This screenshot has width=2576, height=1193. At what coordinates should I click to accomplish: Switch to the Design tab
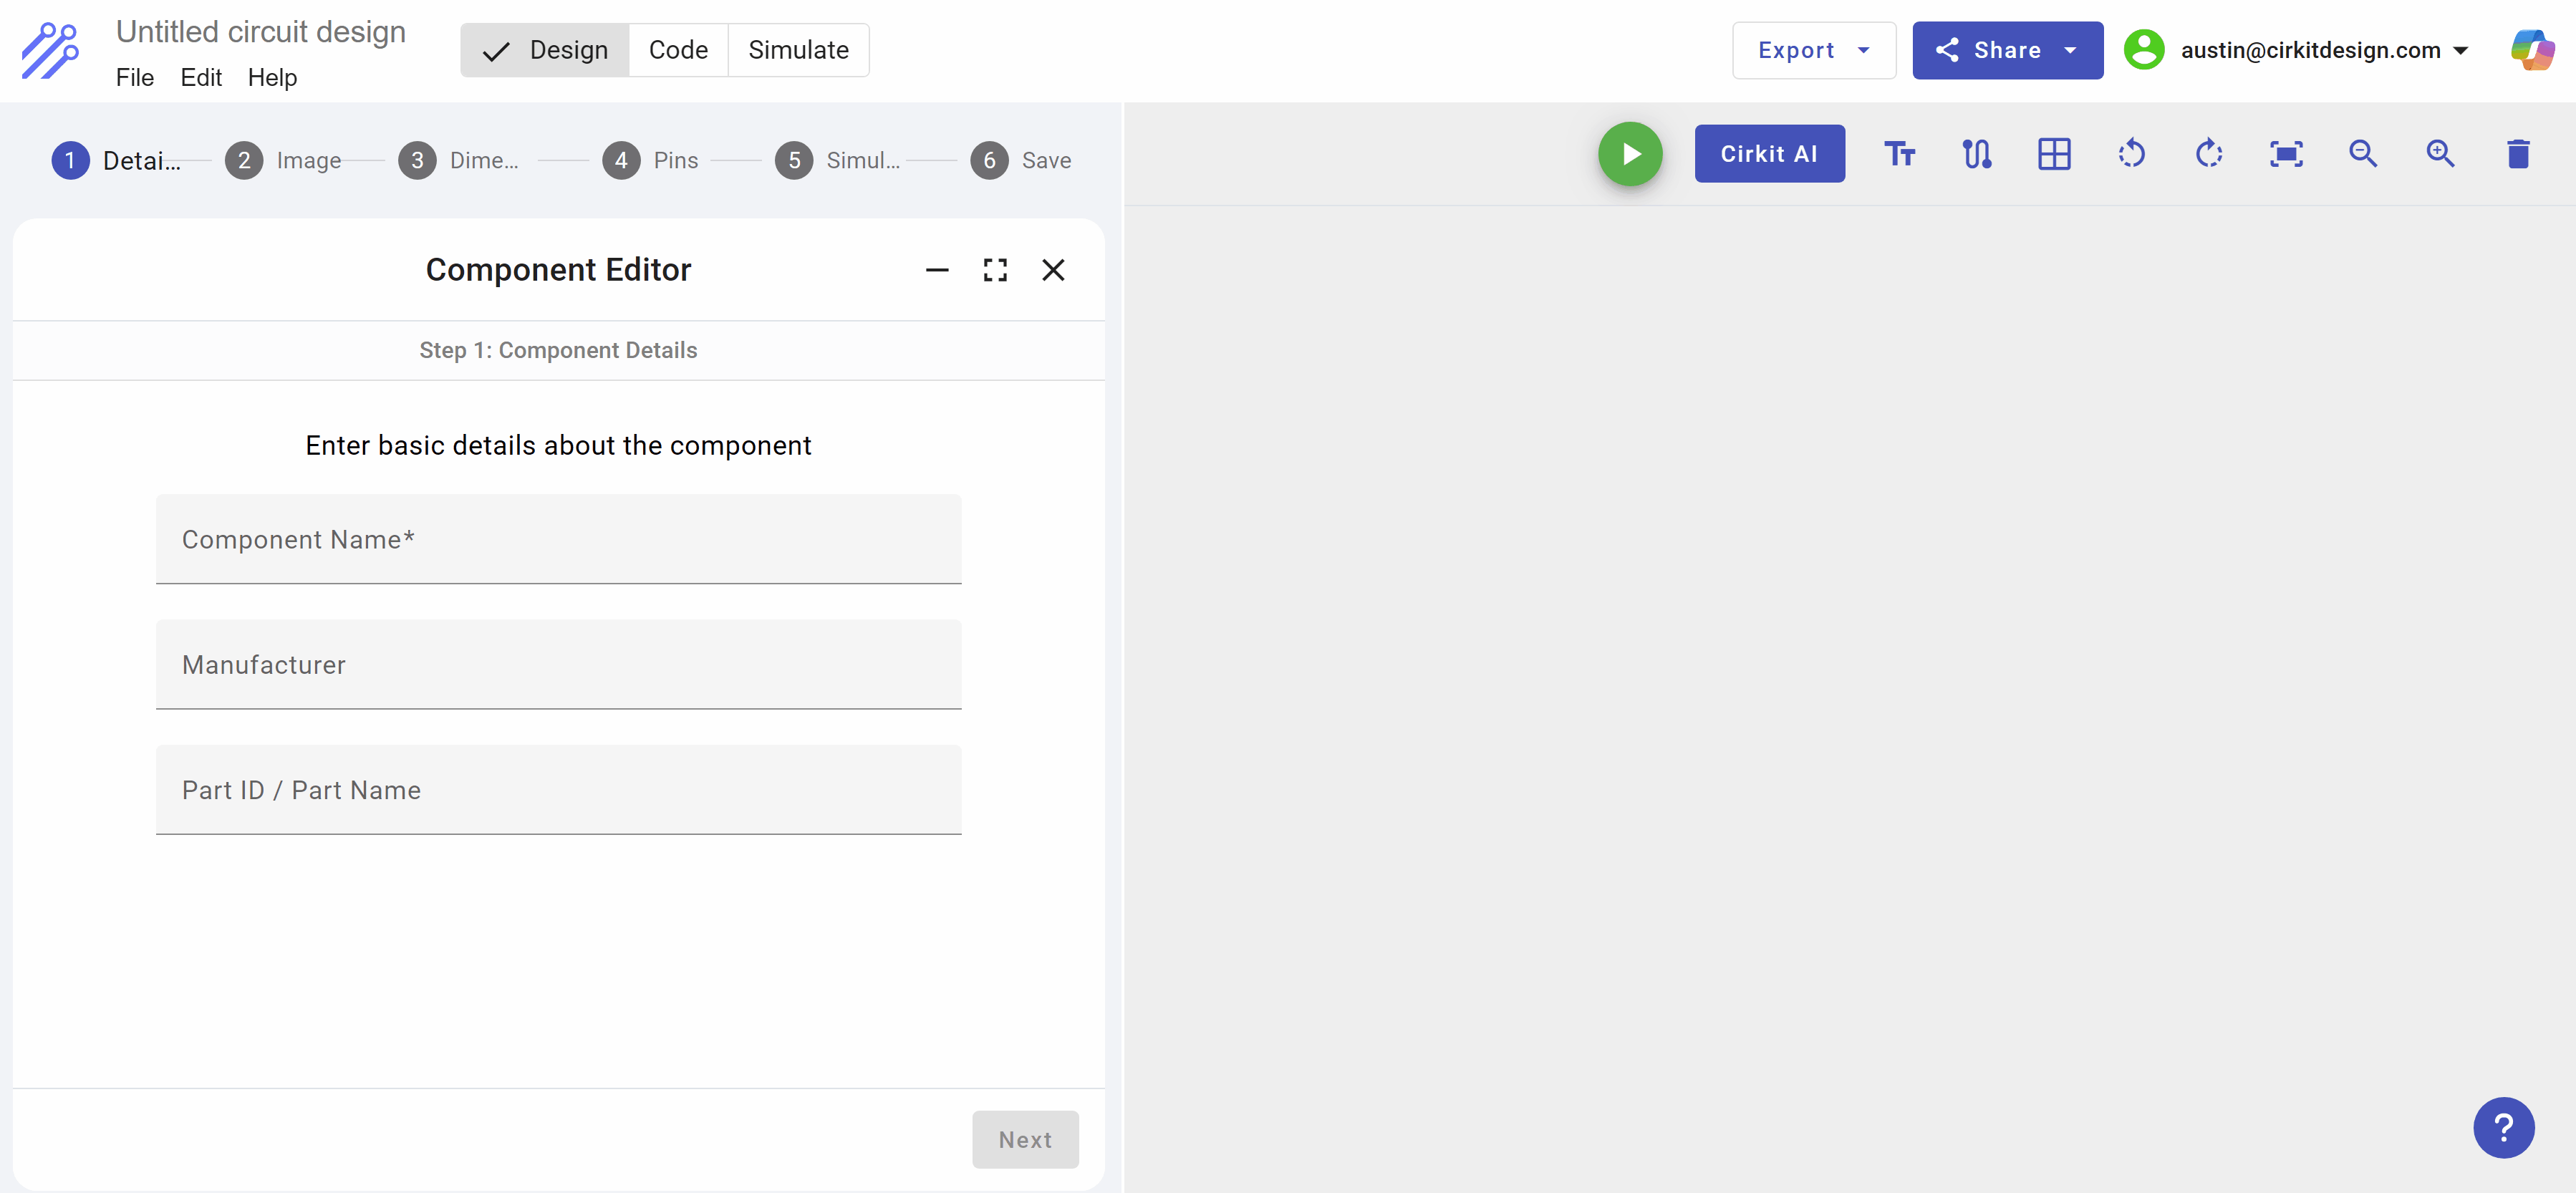(545, 50)
